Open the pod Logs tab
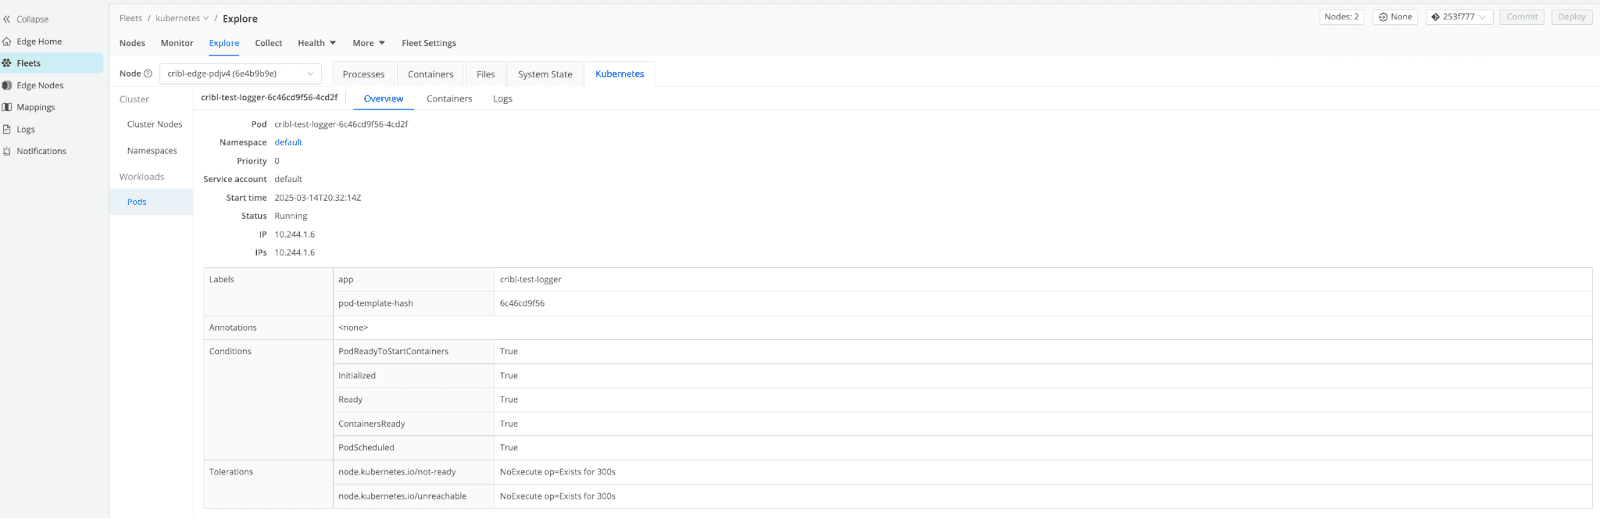 pyautogui.click(x=502, y=99)
